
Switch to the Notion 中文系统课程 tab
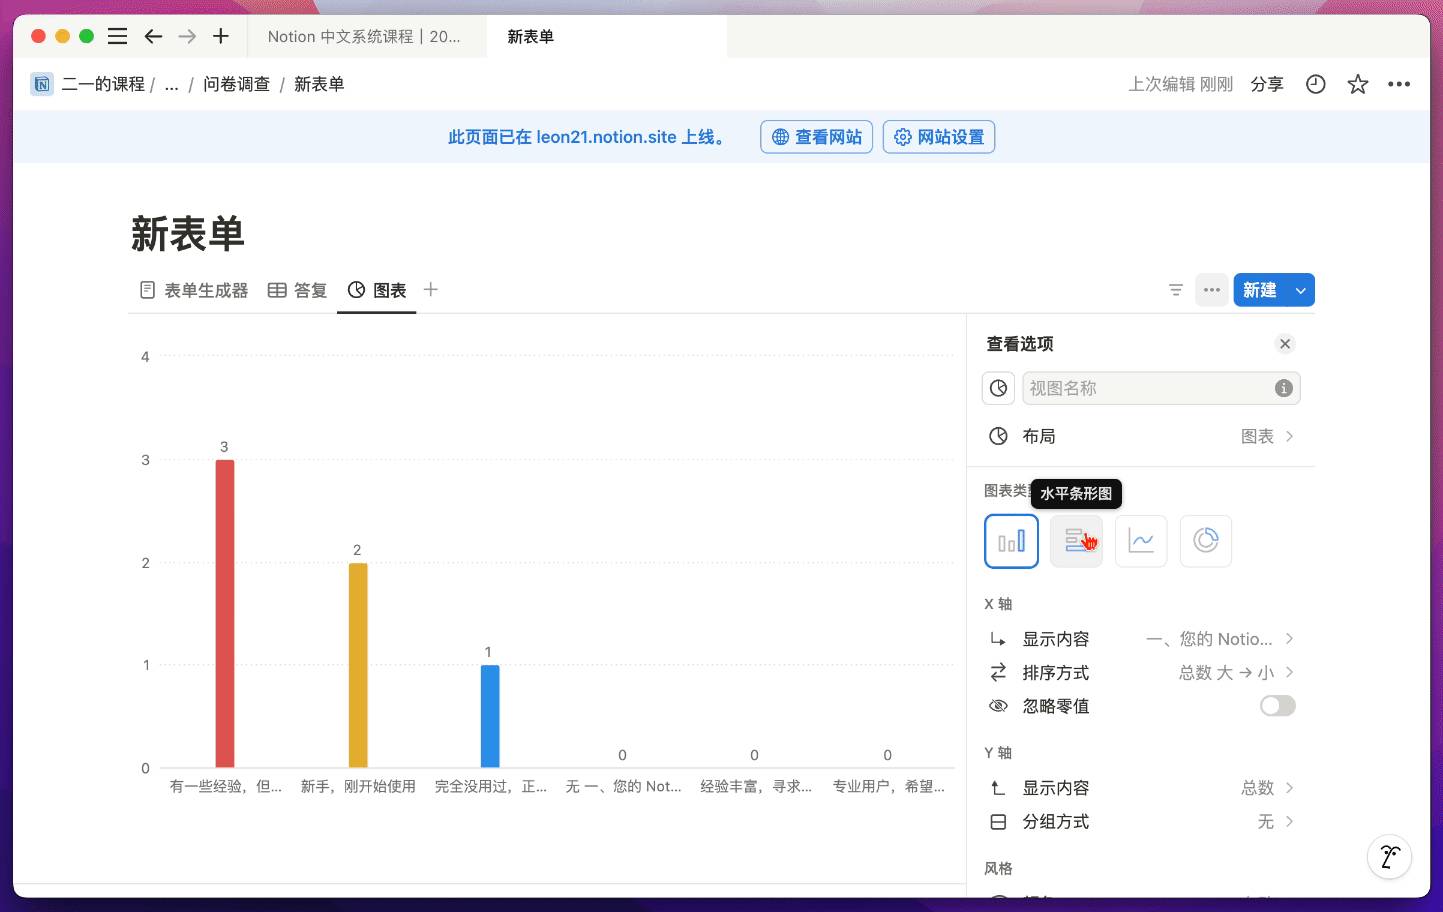[x=365, y=36]
